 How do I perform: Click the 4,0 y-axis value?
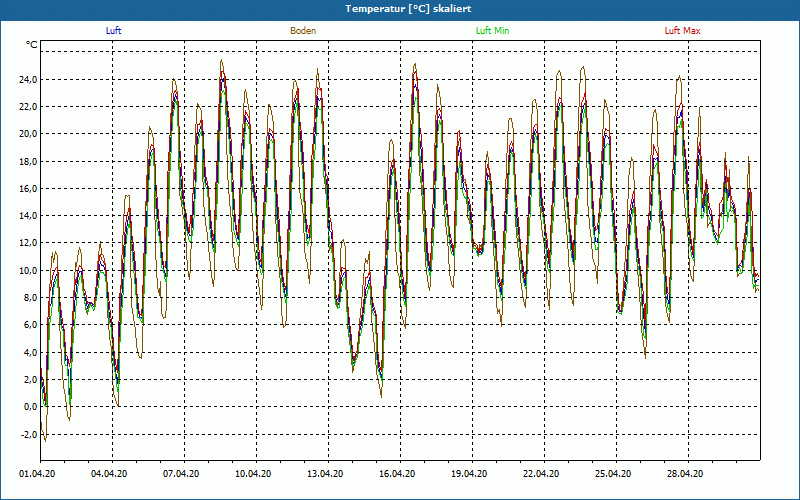click(x=30, y=353)
